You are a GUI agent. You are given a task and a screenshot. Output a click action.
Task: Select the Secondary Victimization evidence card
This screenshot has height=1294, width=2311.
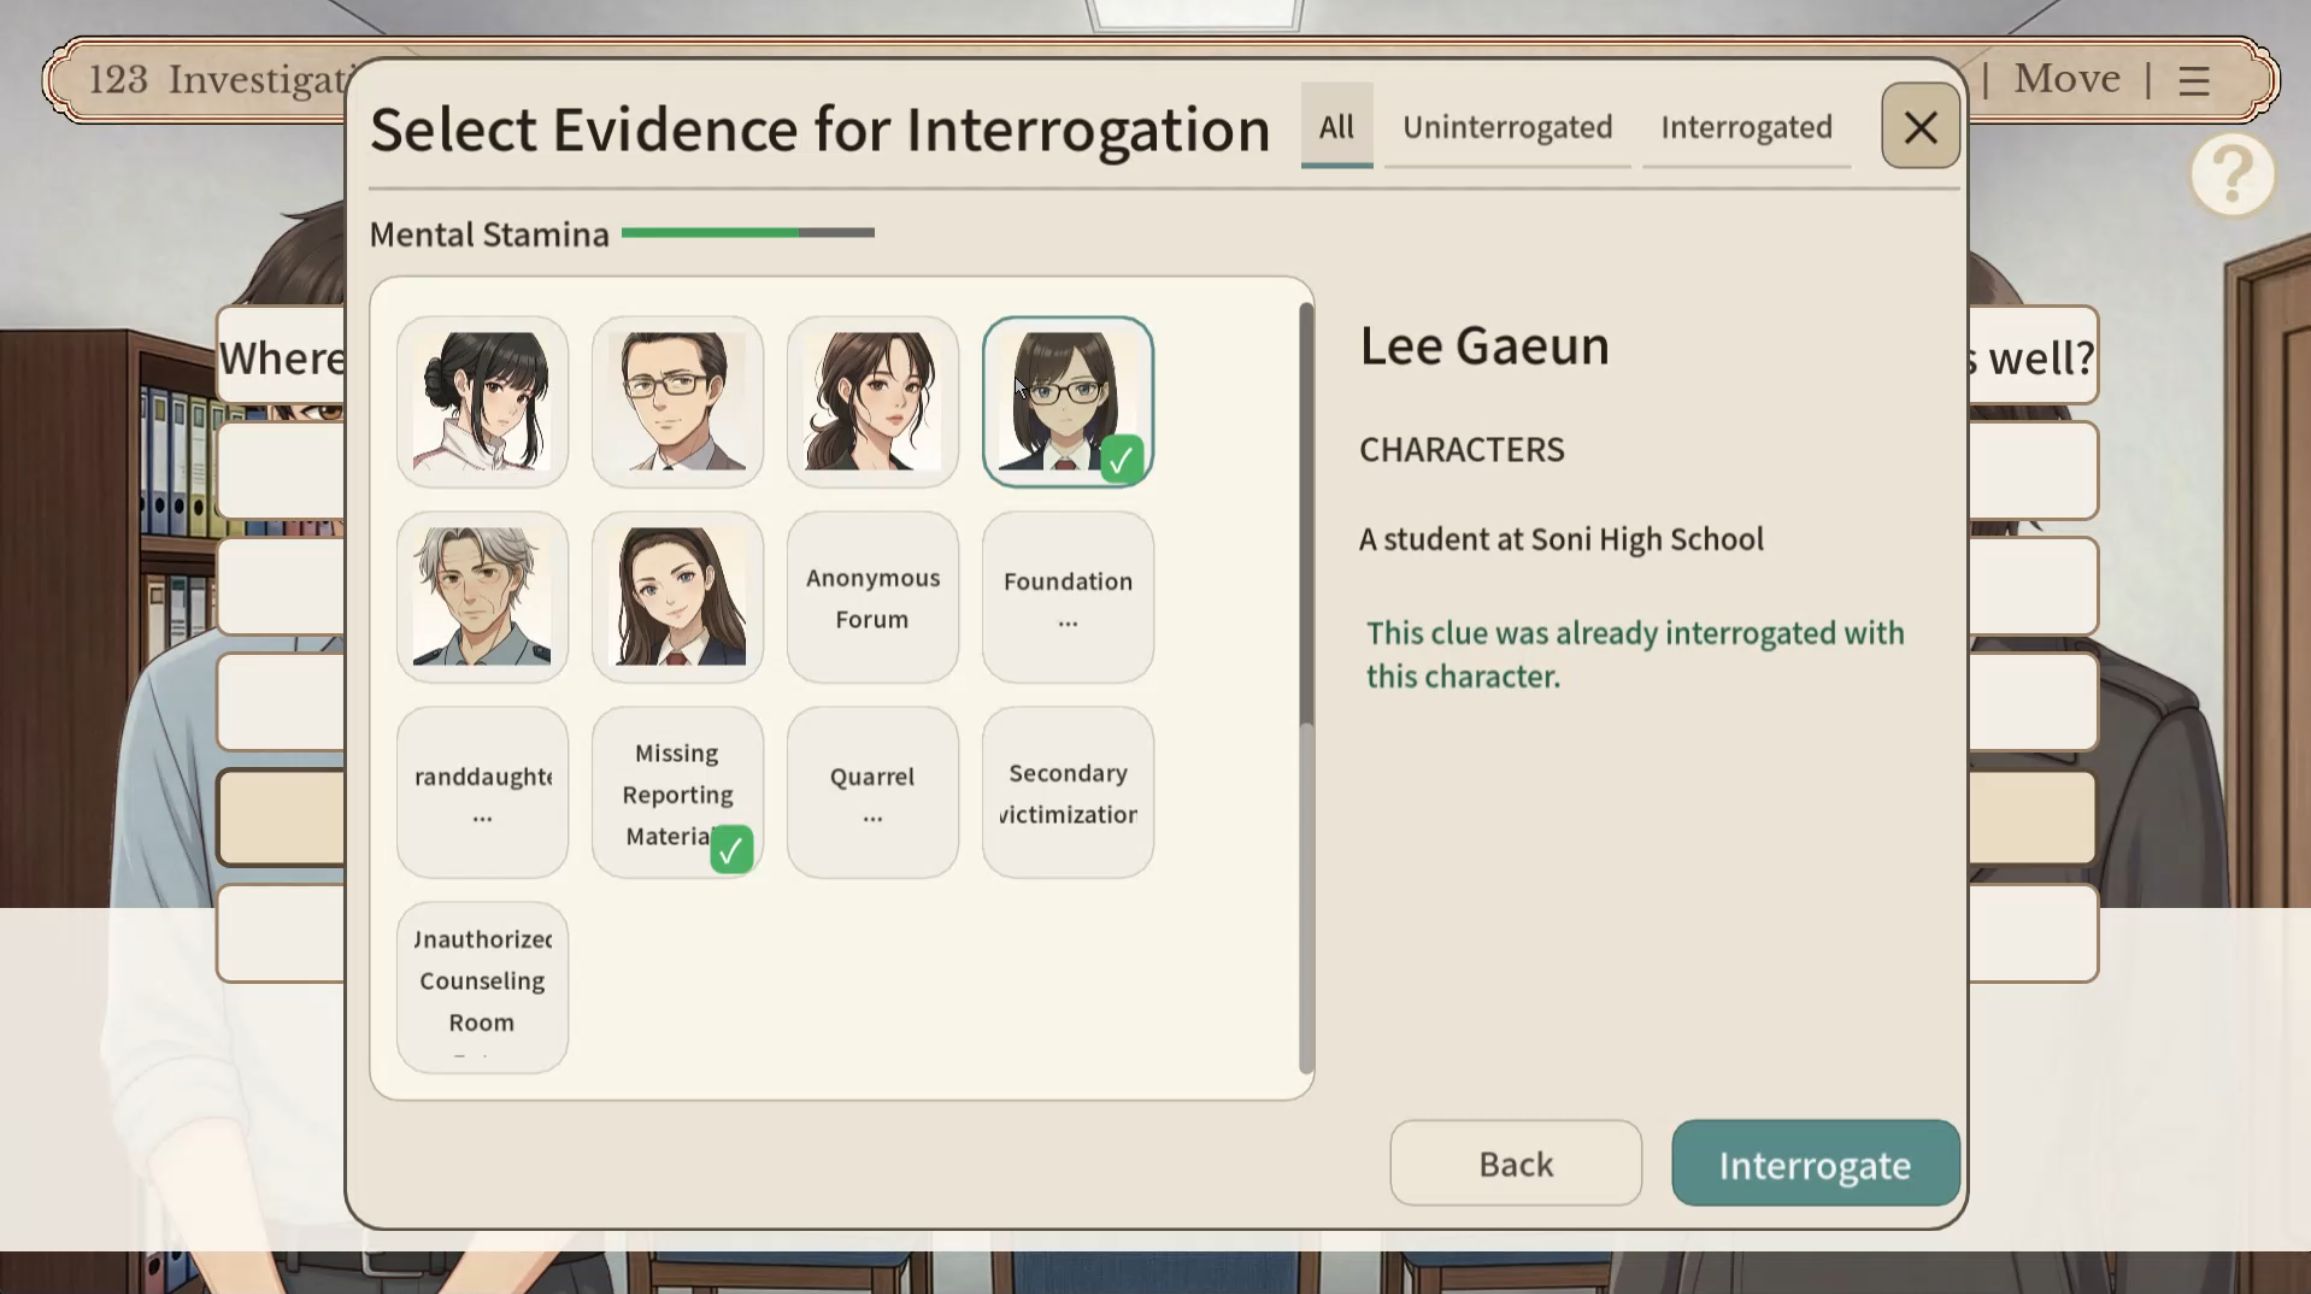pyautogui.click(x=1067, y=792)
